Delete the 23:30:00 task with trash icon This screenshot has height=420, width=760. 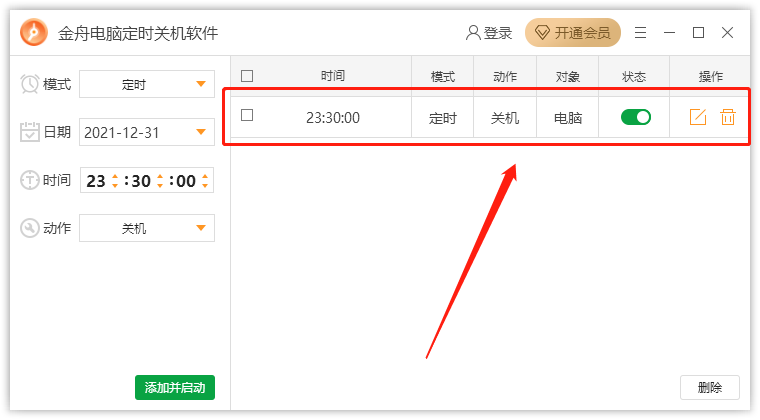tap(728, 117)
